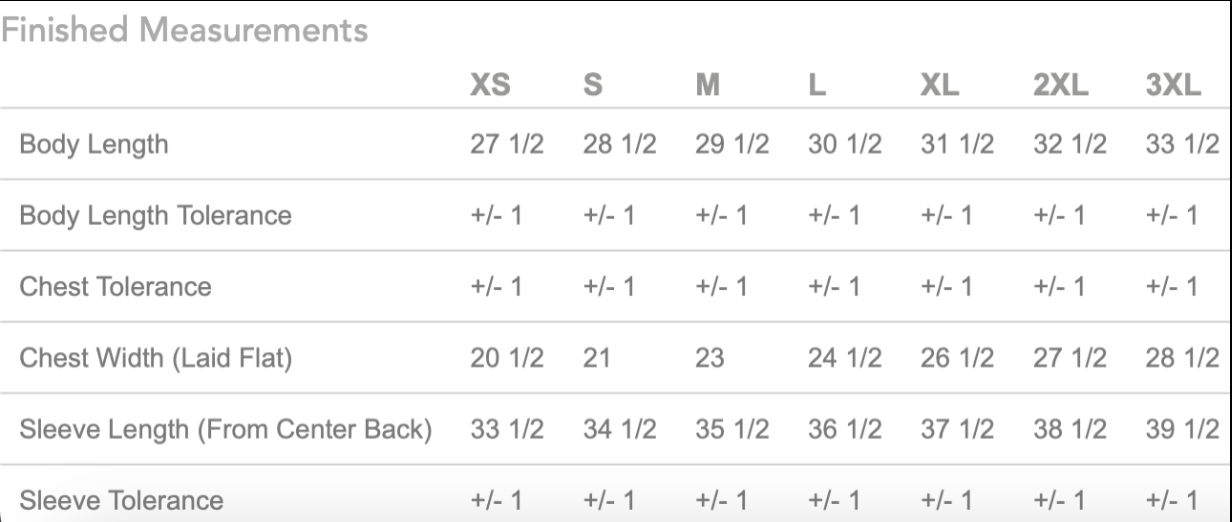This screenshot has width=1232, height=522.
Task: Click the M Chest Width value 23
Action: coord(710,358)
